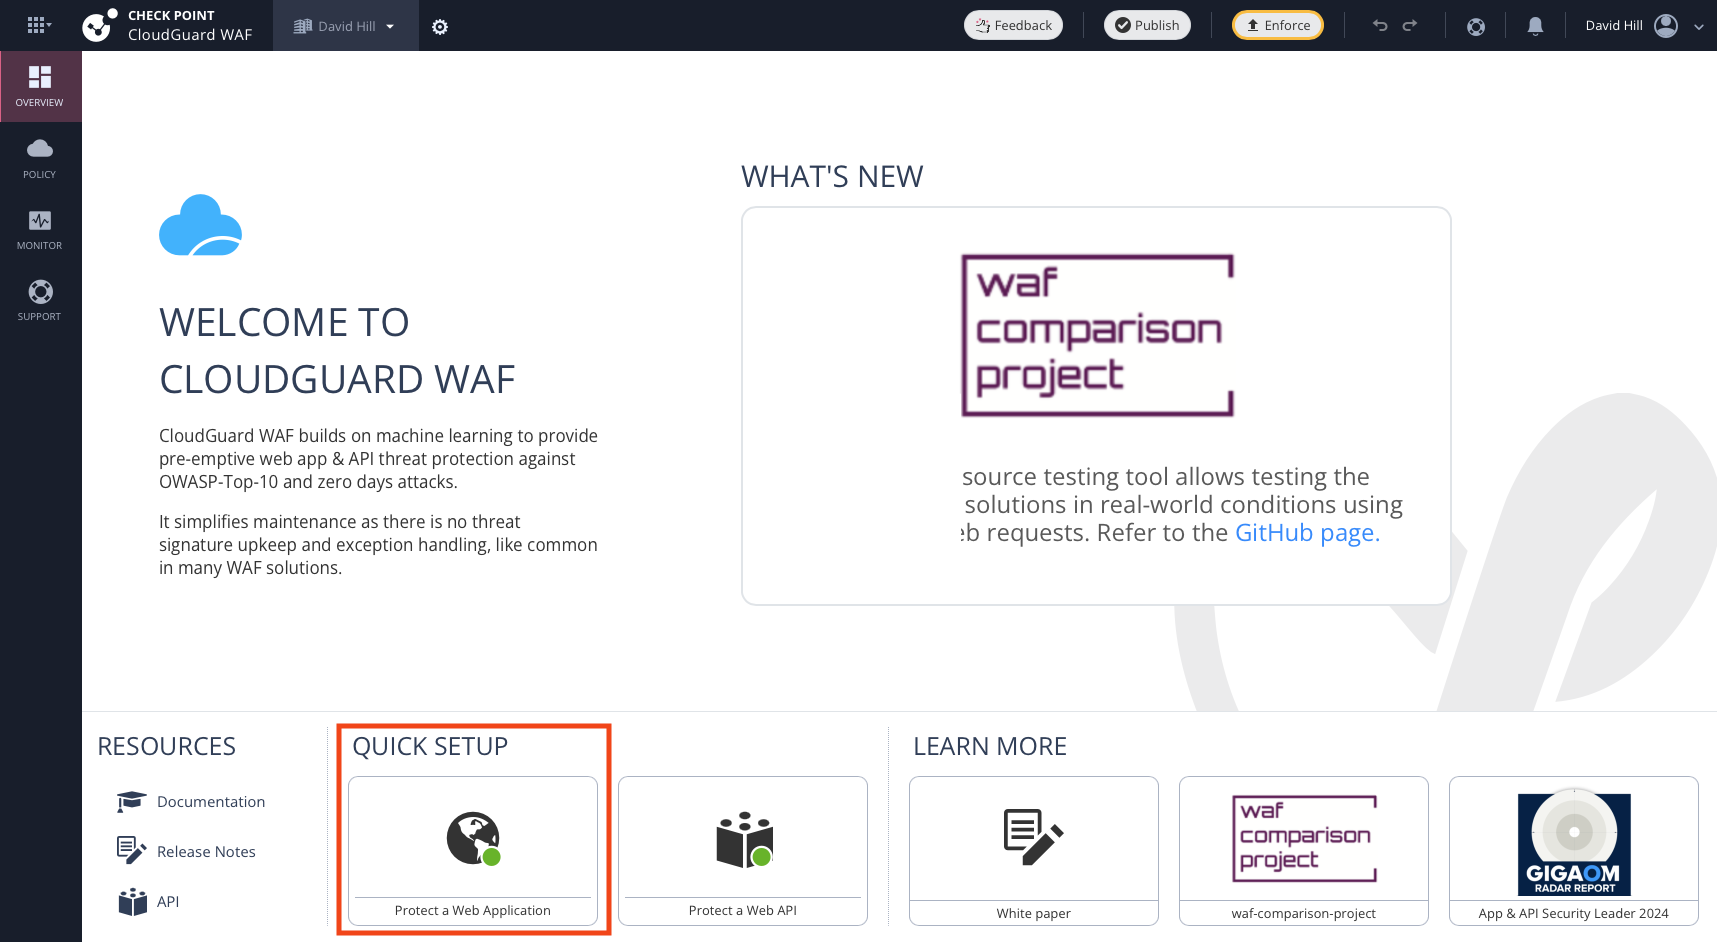Screen dimensions: 1717x942
Task: Select Protect a Web API label
Action: pyautogui.click(x=743, y=911)
